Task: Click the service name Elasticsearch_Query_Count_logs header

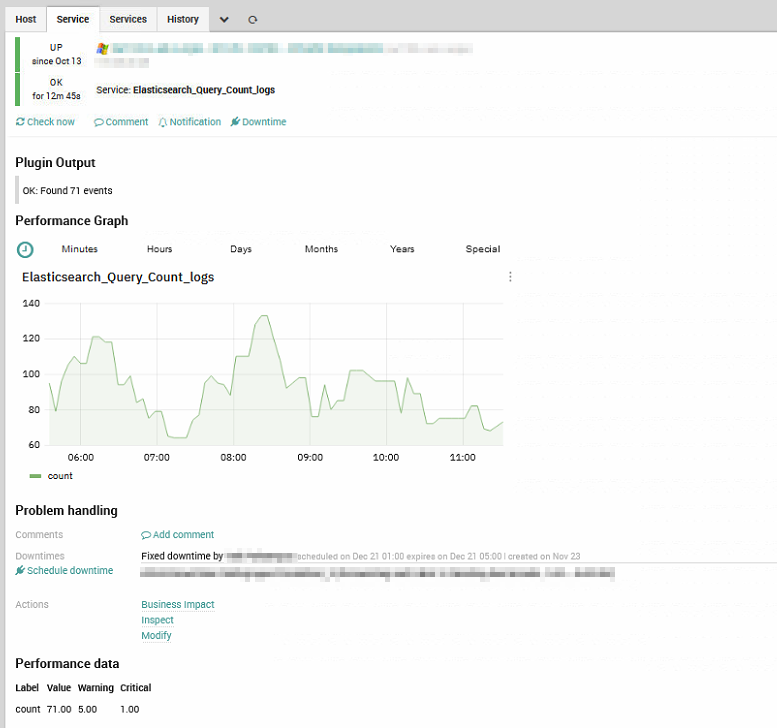Action: tap(204, 90)
